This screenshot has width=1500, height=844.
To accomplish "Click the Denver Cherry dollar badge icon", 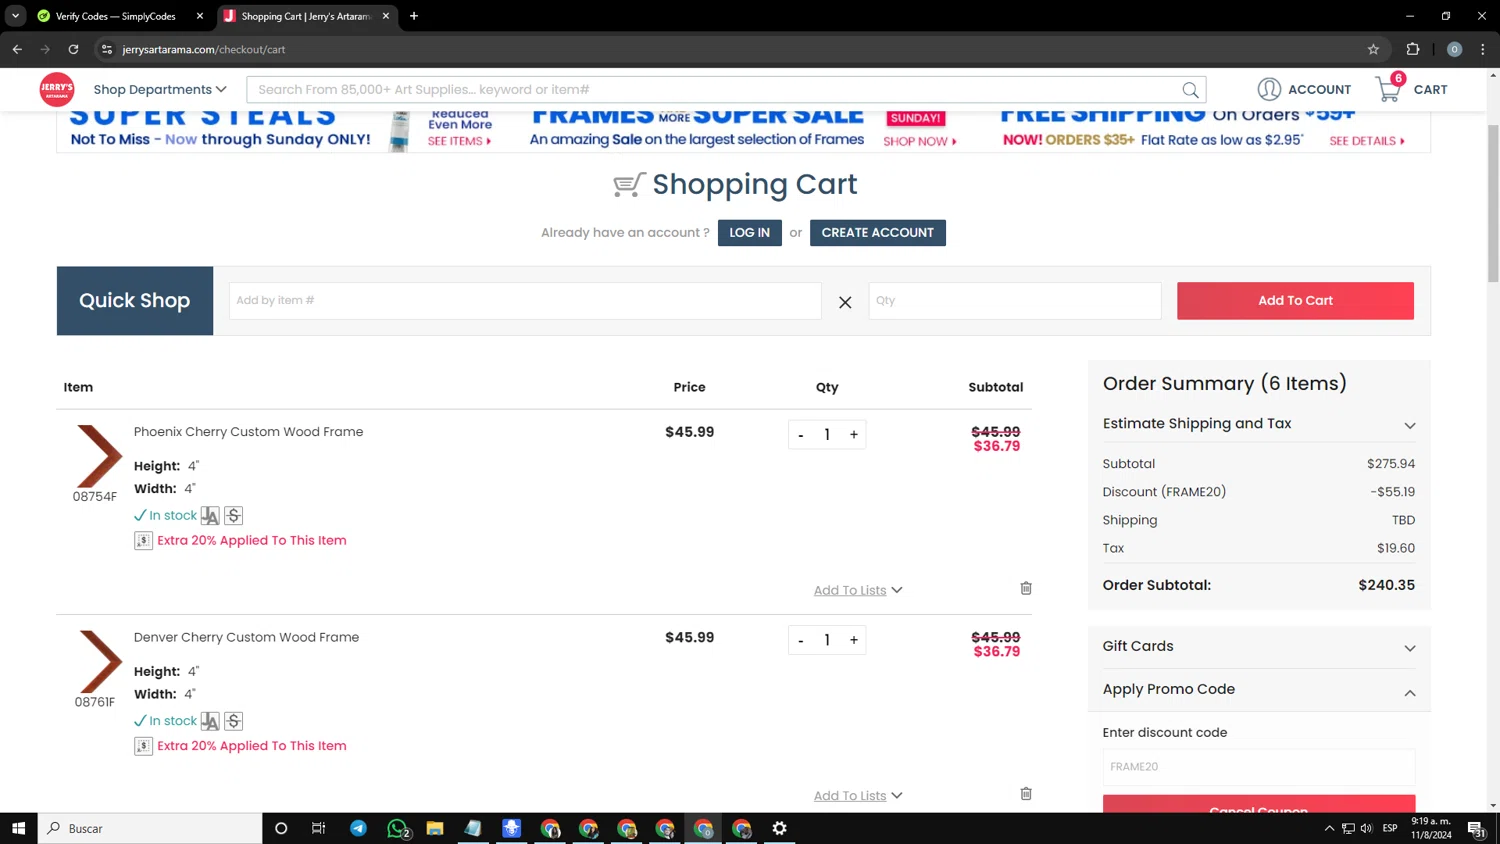I will [234, 721].
